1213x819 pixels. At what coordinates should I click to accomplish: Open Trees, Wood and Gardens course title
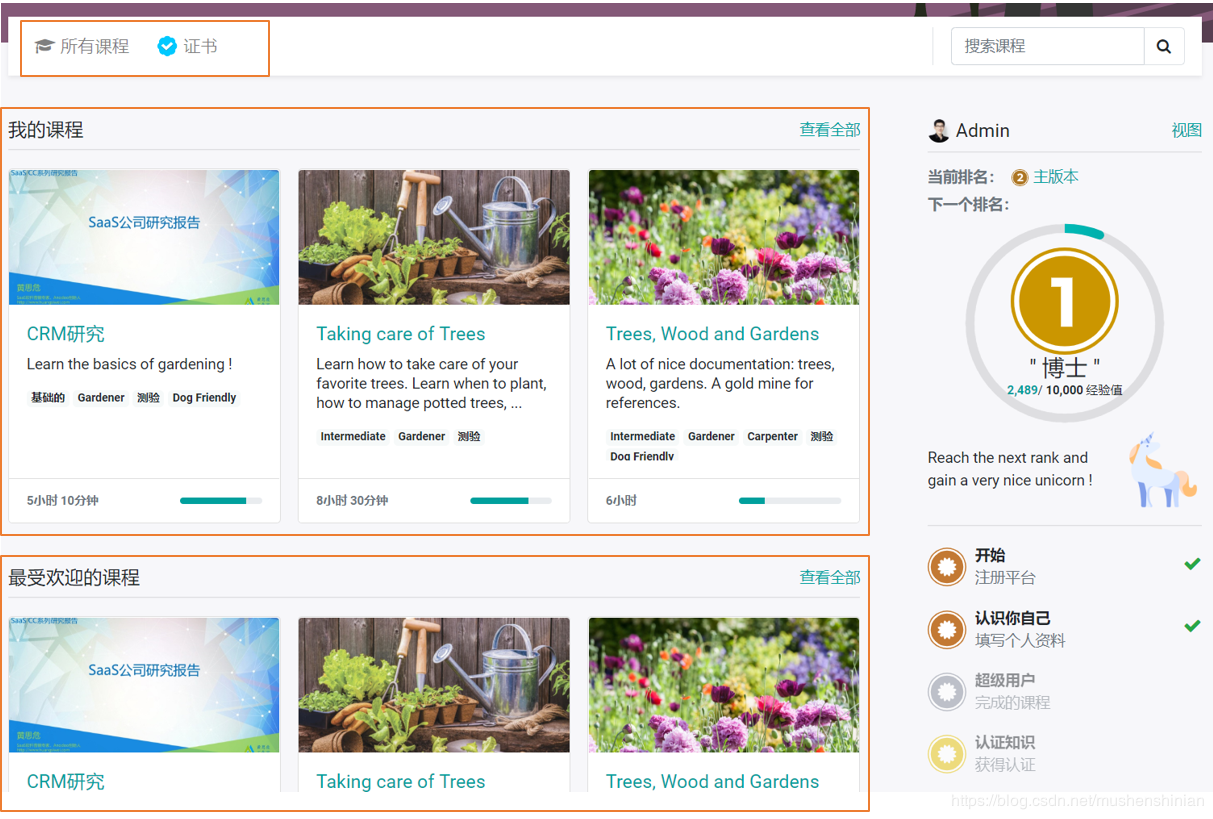pyautogui.click(x=712, y=334)
